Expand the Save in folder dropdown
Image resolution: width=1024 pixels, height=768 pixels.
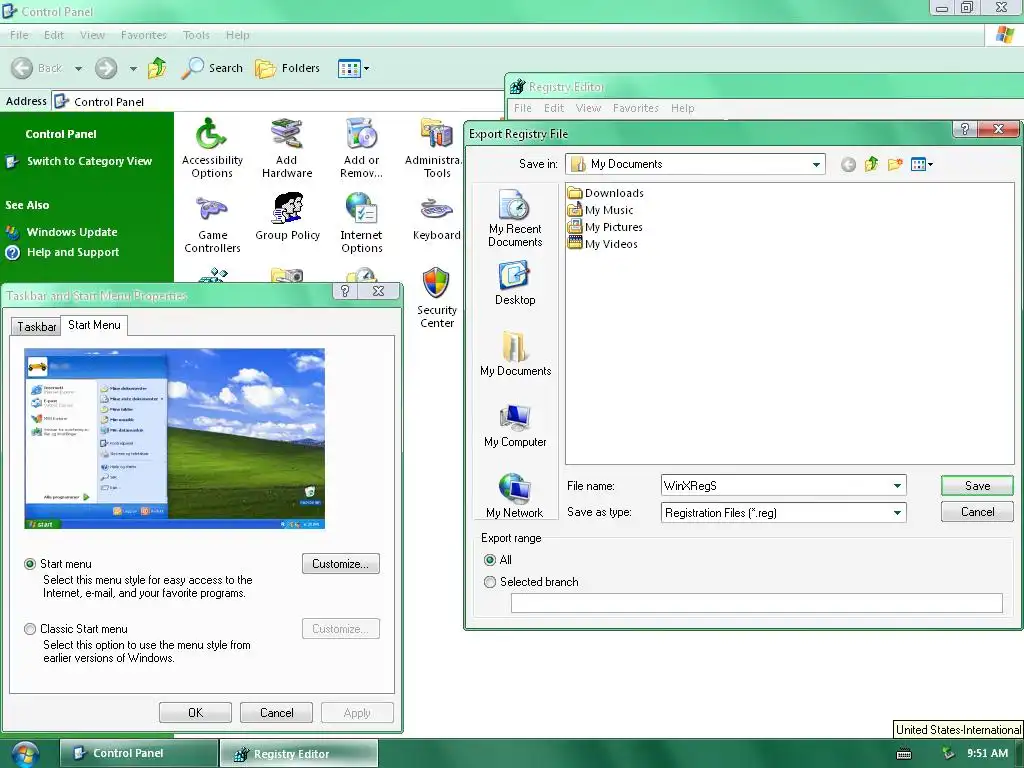pos(816,165)
